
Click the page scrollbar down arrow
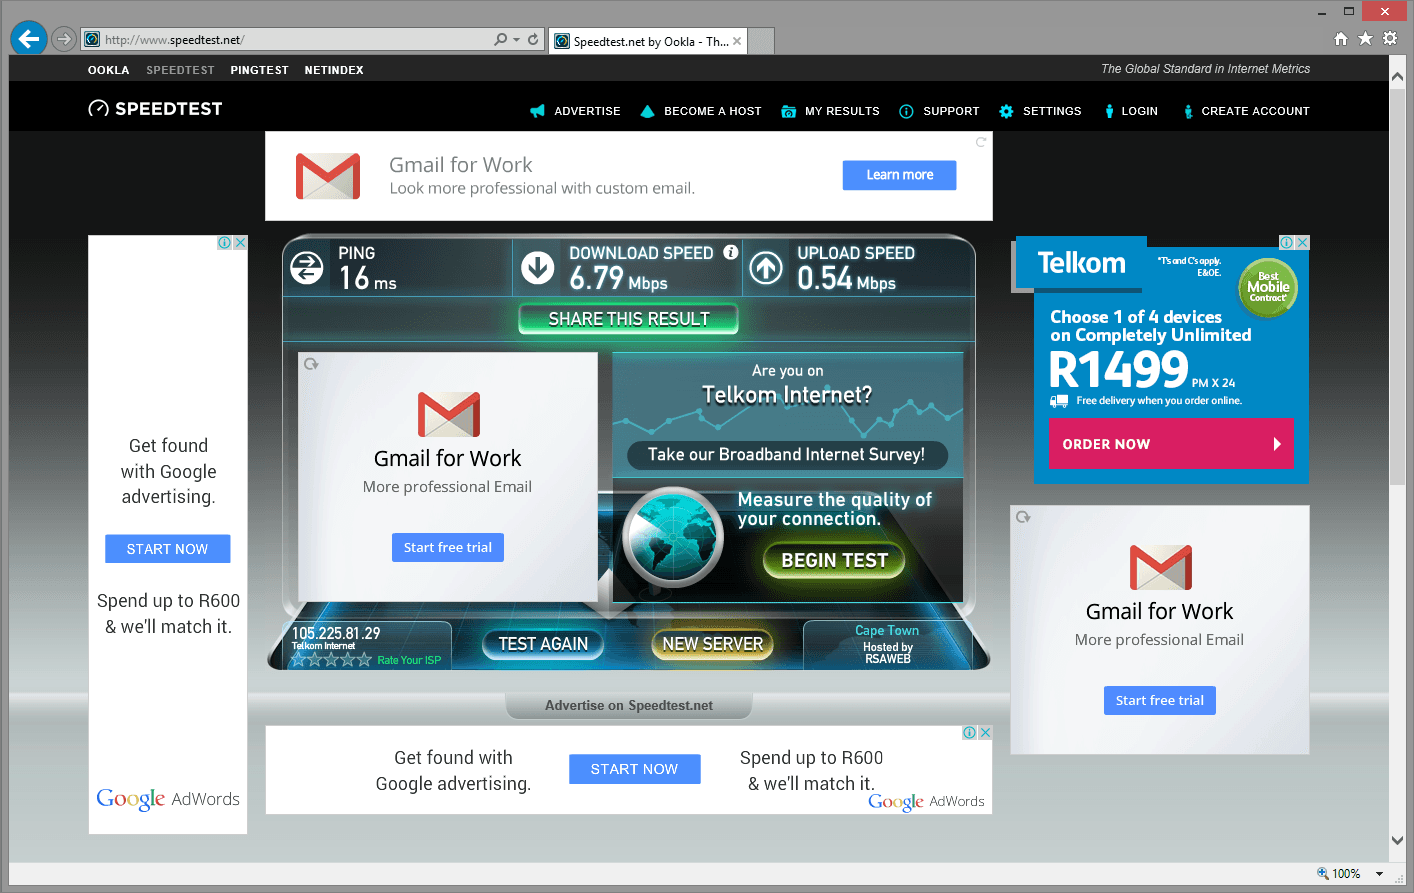pyautogui.click(x=1397, y=841)
